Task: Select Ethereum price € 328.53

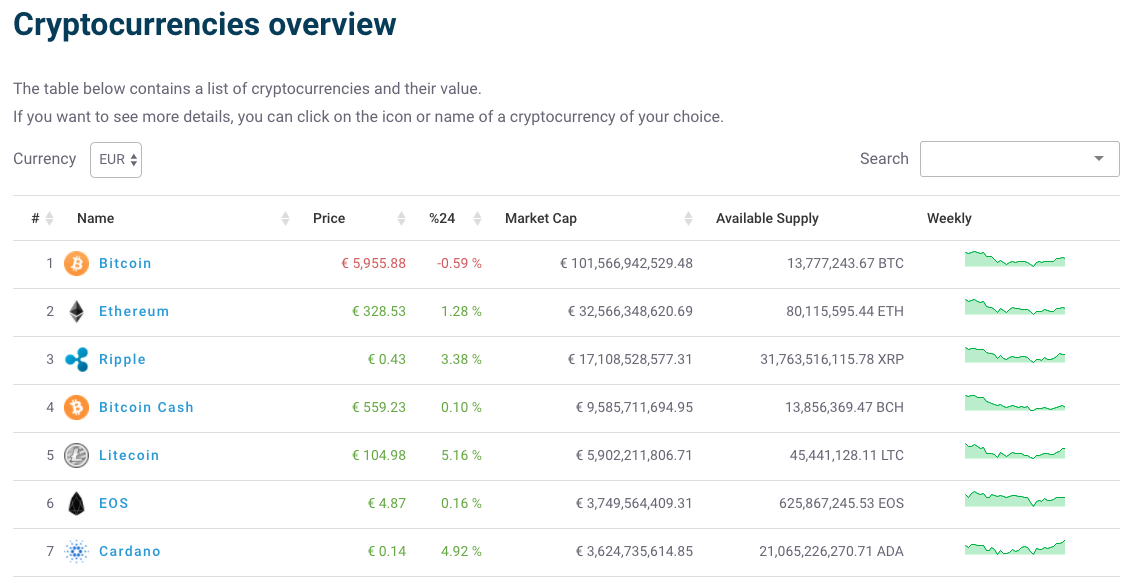Action: [379, 311]
